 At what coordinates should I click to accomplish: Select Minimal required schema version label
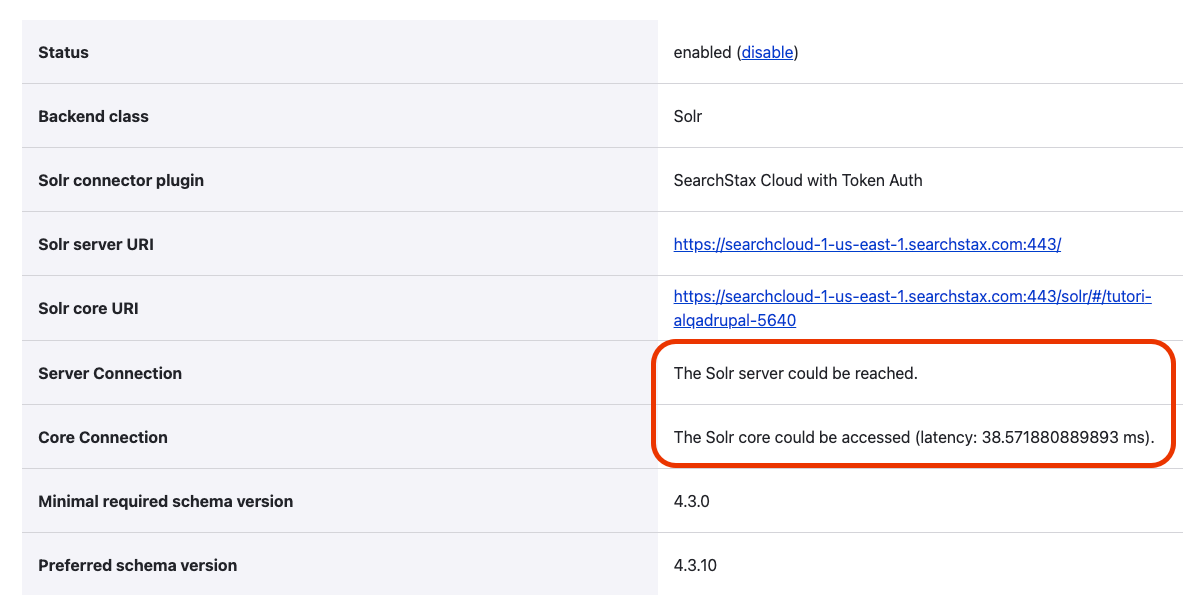pyautogui.click(x=166, y=501)
